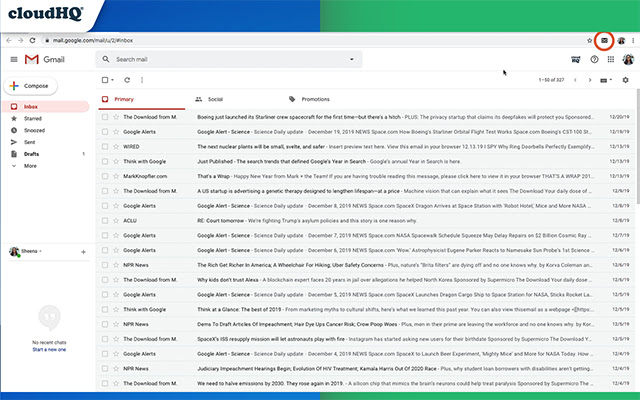Screen dimensions: 640x400
Task: Open the select dropdown arrow beside checkbox
Action: pyautogui.click(x=113, y=80)
